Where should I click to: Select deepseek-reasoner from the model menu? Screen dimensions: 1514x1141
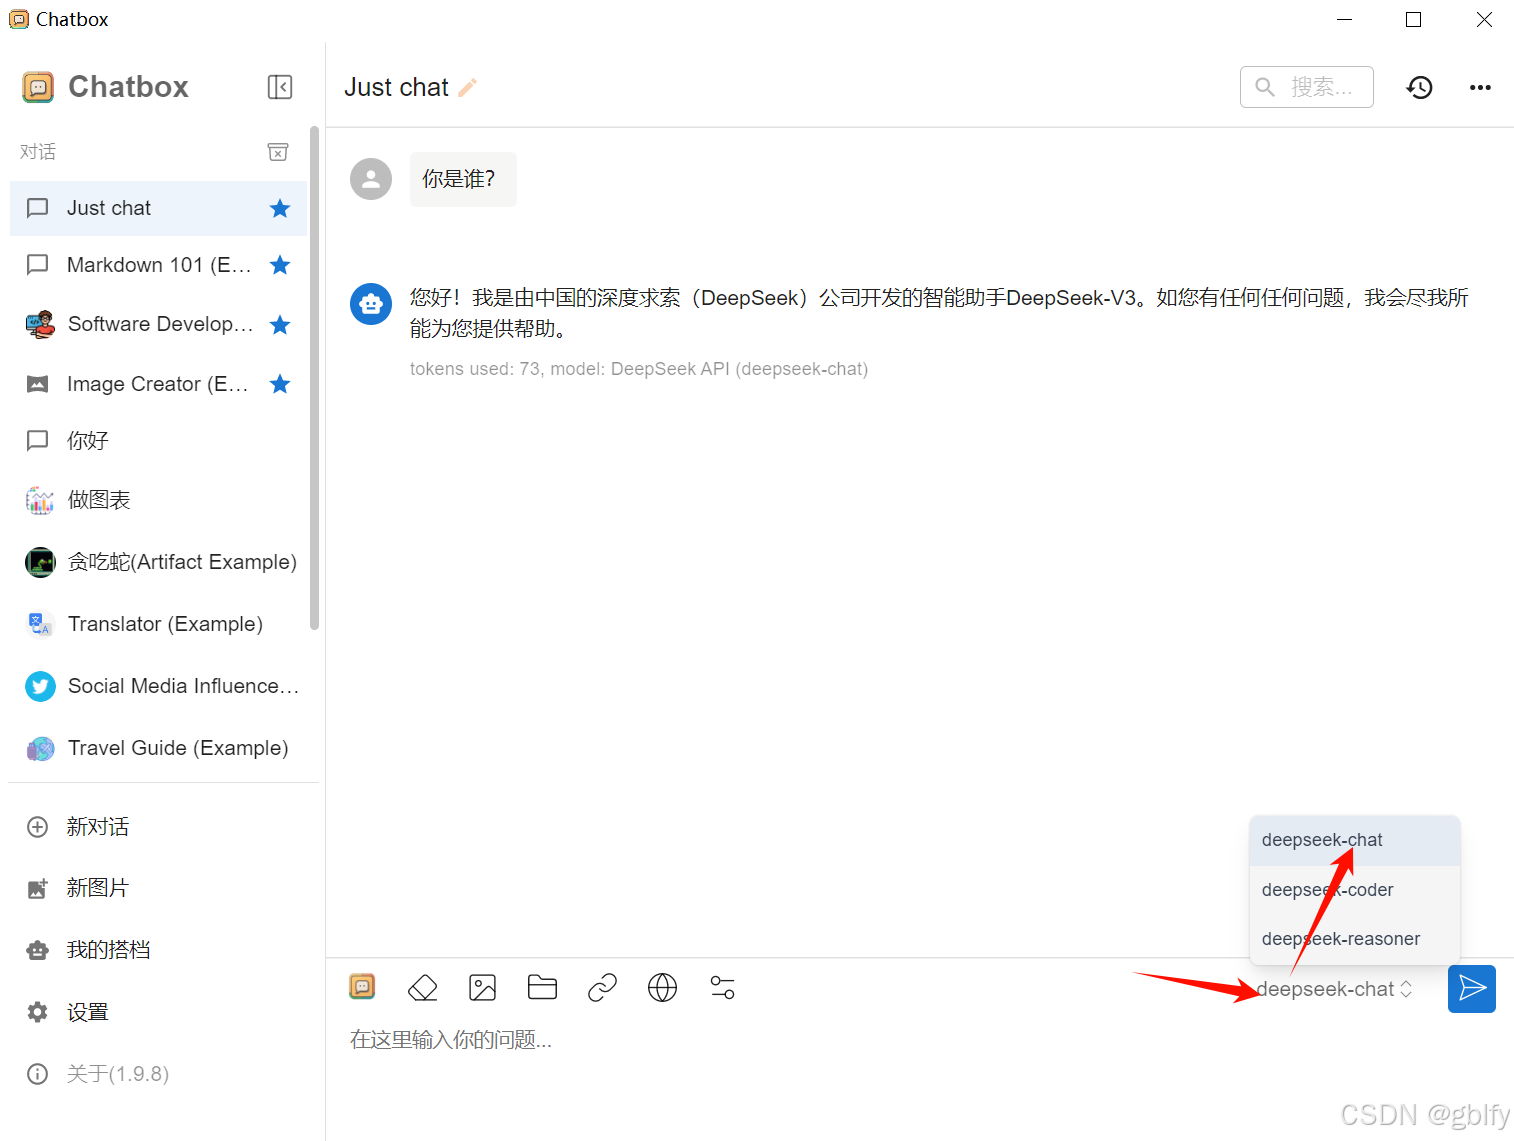(1355, 939)
